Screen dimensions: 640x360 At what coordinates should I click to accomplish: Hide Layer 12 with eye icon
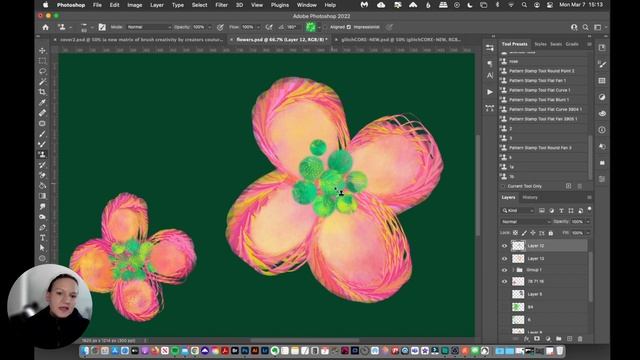tap(504, 246)
